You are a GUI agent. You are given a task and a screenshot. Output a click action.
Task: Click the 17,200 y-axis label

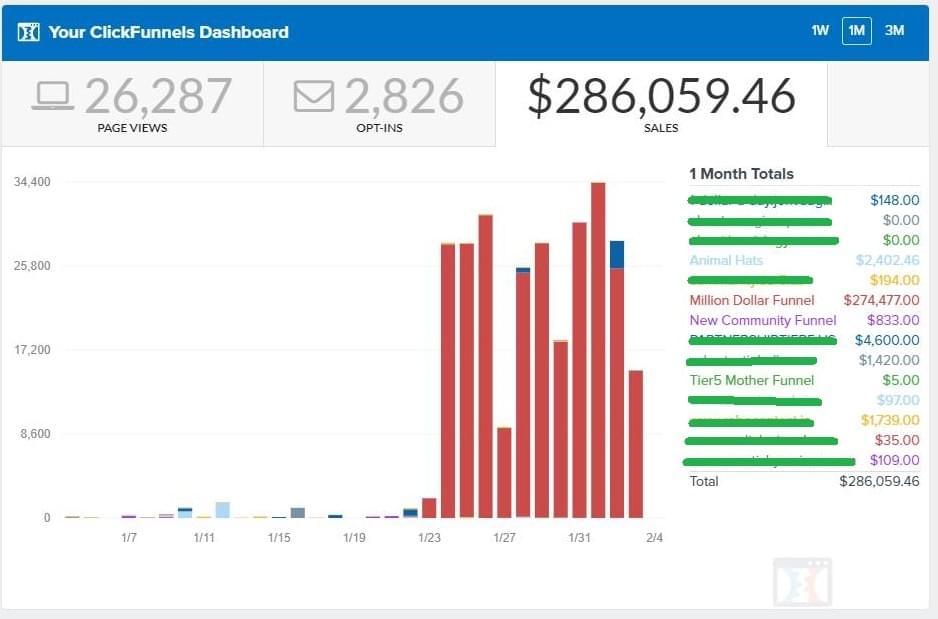[32, 350]
